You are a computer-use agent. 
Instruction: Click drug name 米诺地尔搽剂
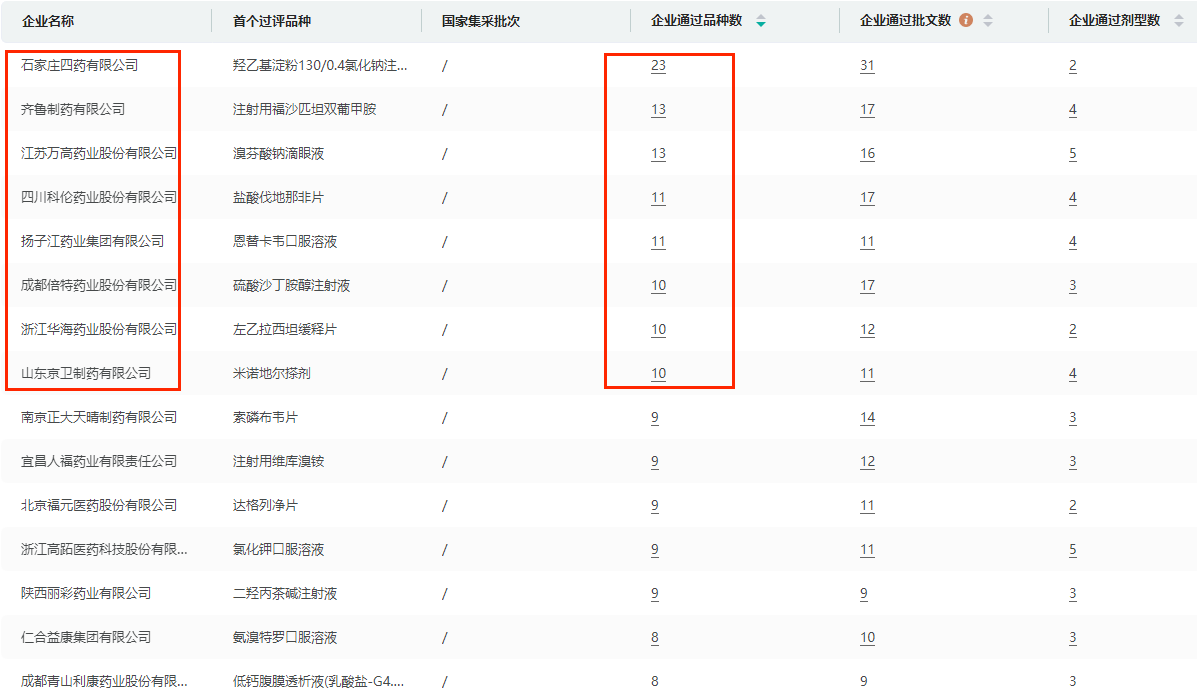pyautogui.click(x=272, y=373)
